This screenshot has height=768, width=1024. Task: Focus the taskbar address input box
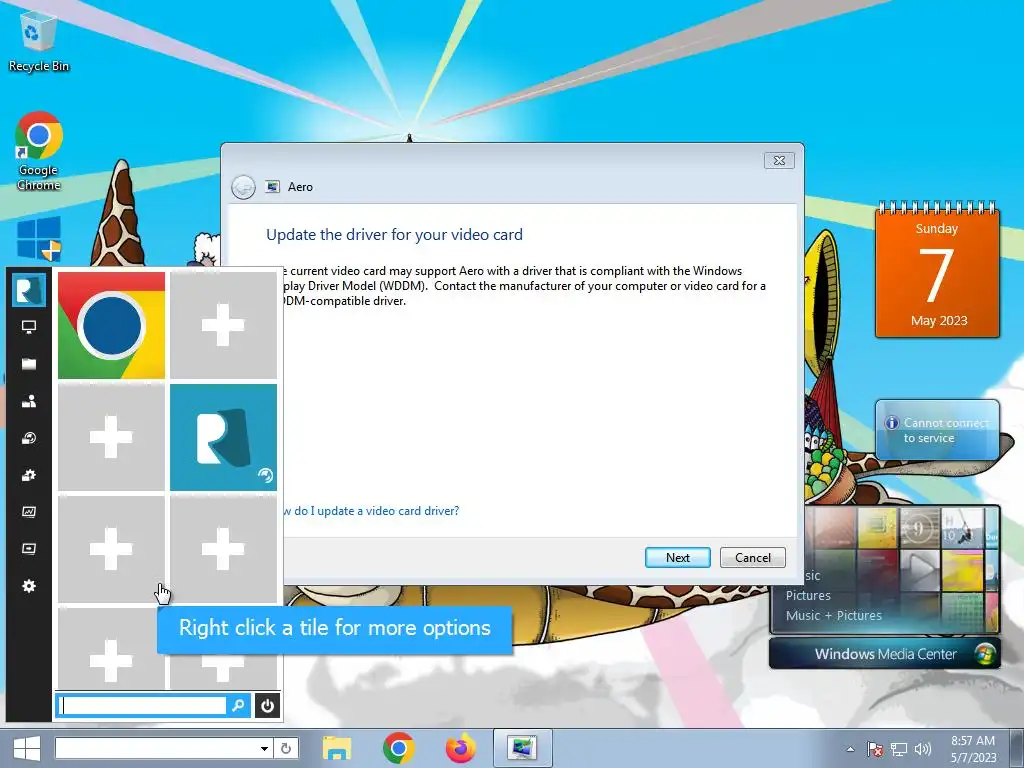click(155, 748)
